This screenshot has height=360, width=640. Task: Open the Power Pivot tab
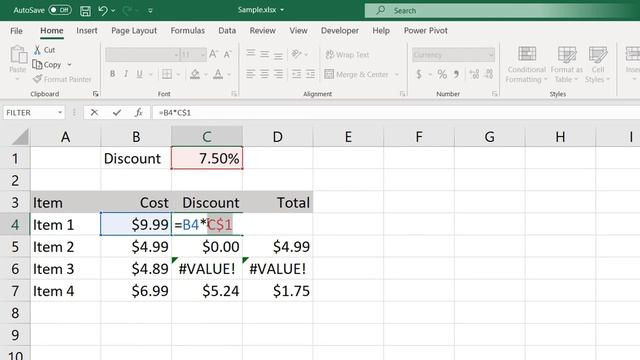coord(426,31)
